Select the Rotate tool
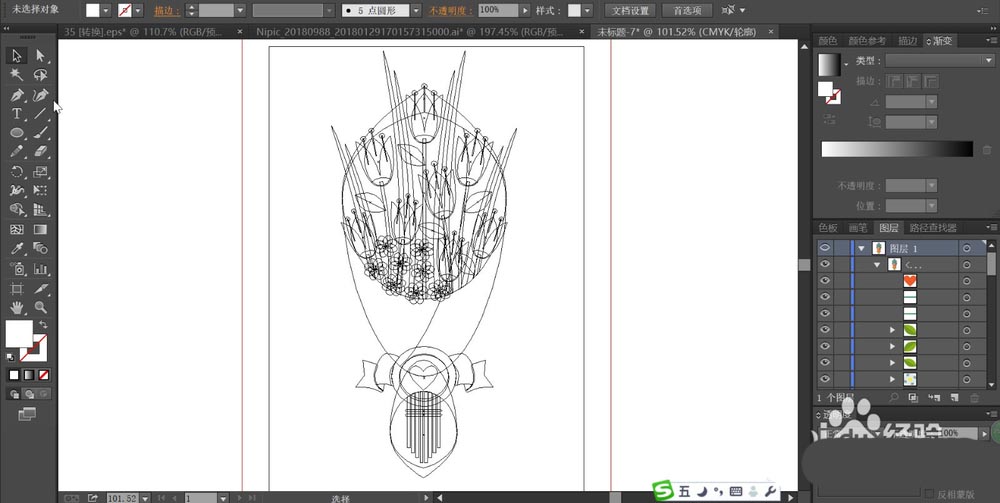The height and width of the screenshot is (503, 1000). [17, 171]
